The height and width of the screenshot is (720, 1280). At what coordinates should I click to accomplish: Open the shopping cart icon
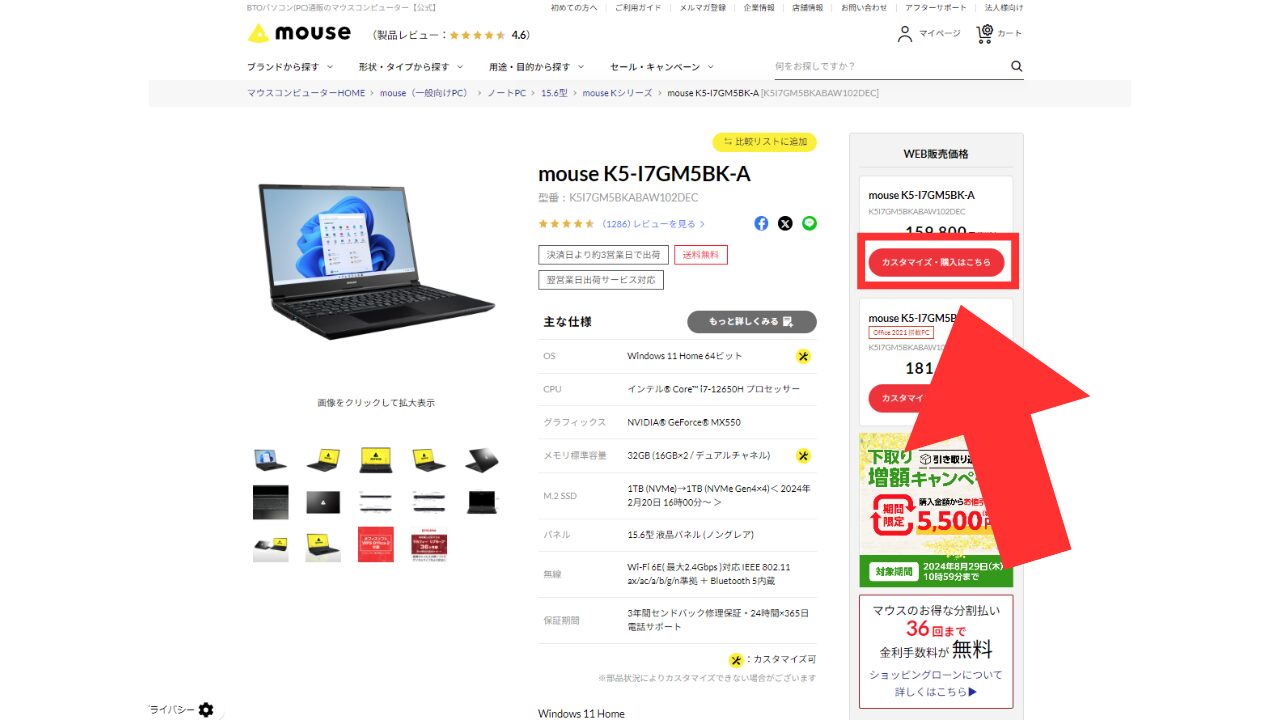(985, 34)
